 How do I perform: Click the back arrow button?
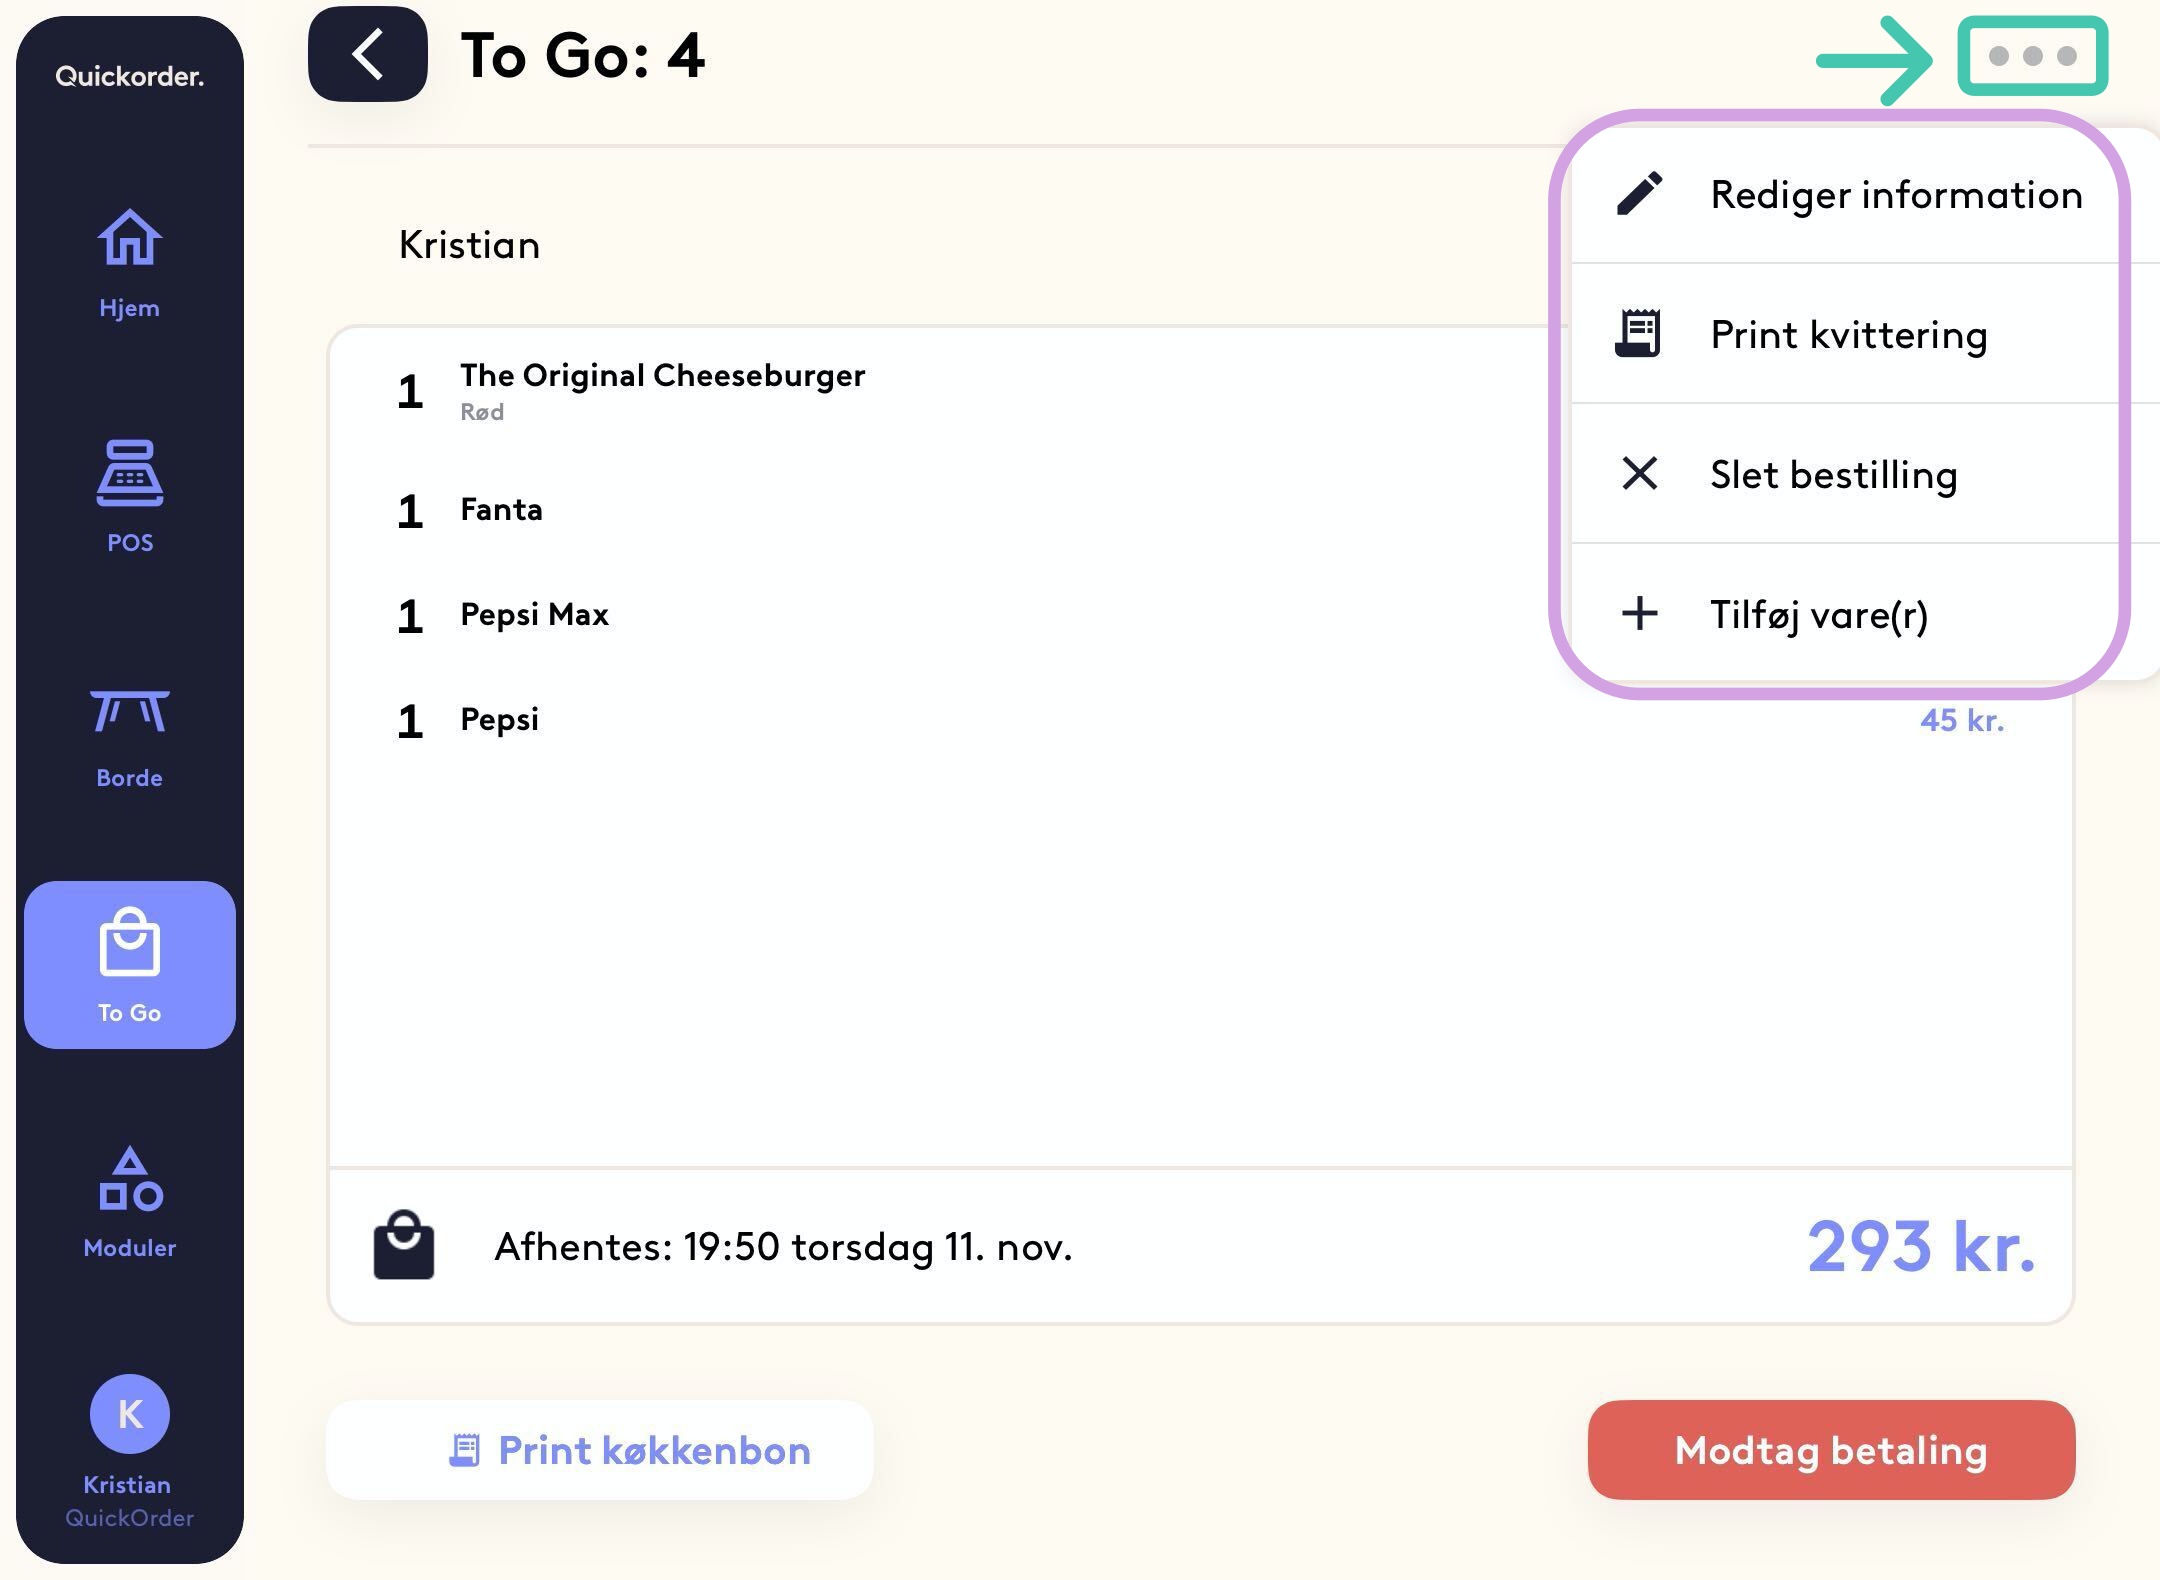pos(367,54)
